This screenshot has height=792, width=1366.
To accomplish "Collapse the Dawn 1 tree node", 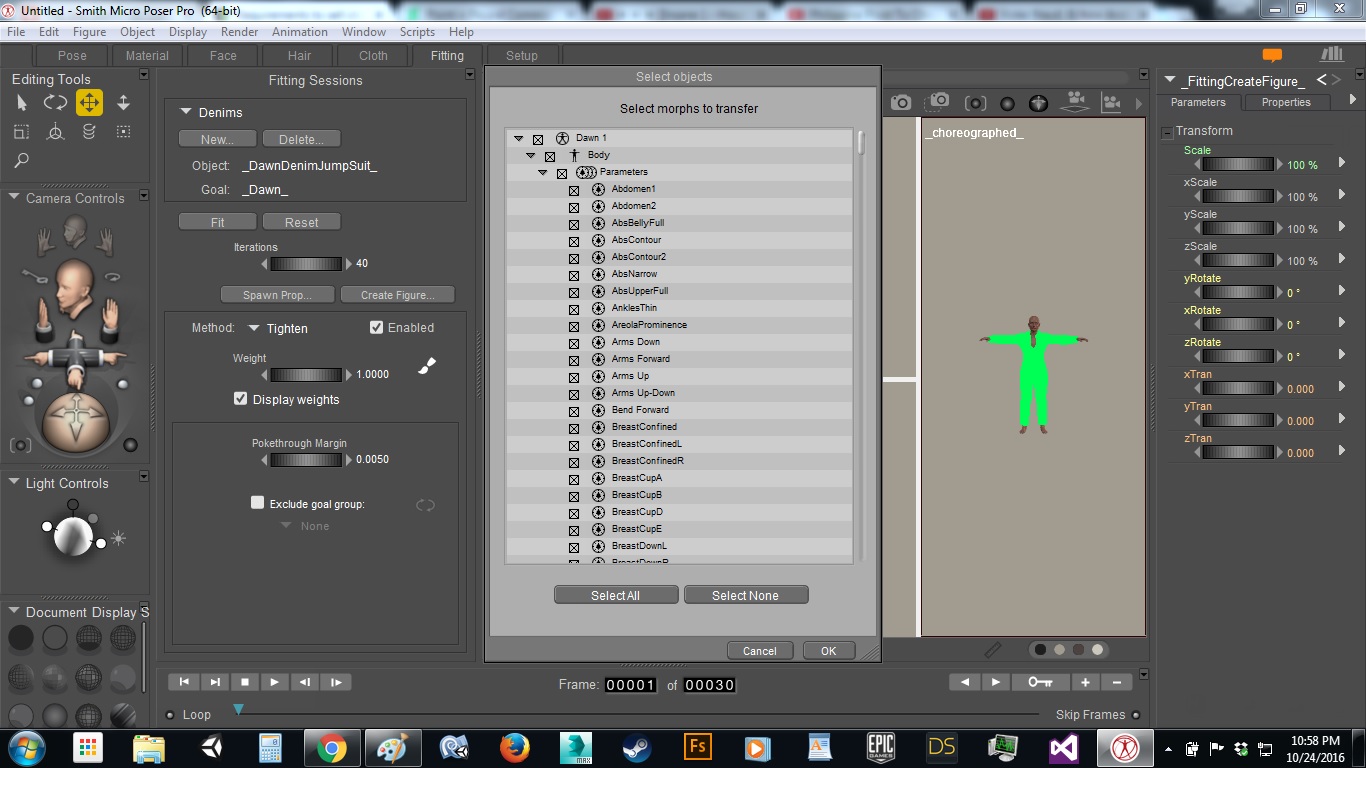I will point(519,139).
